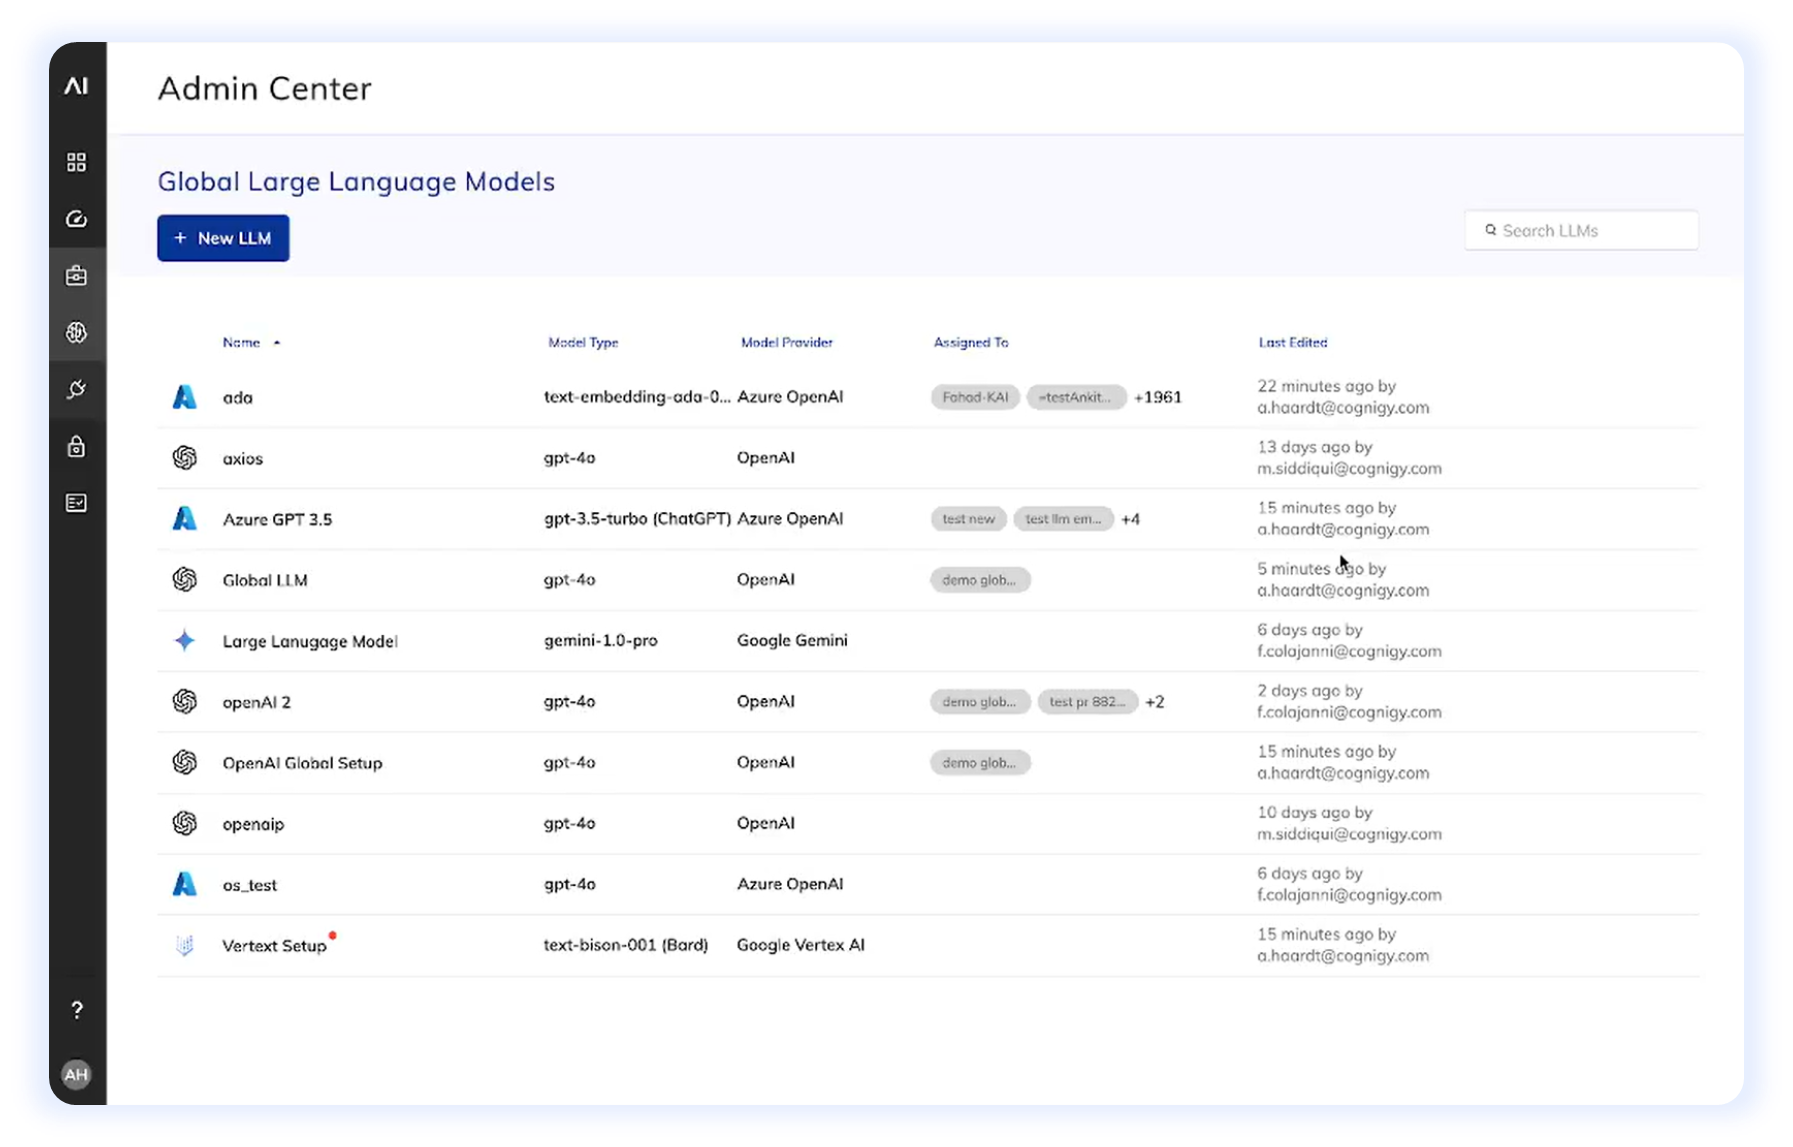Open the dashboard grid icon in sidebar
Viewport: 1793px width, 1147px height.
[76, 162]
